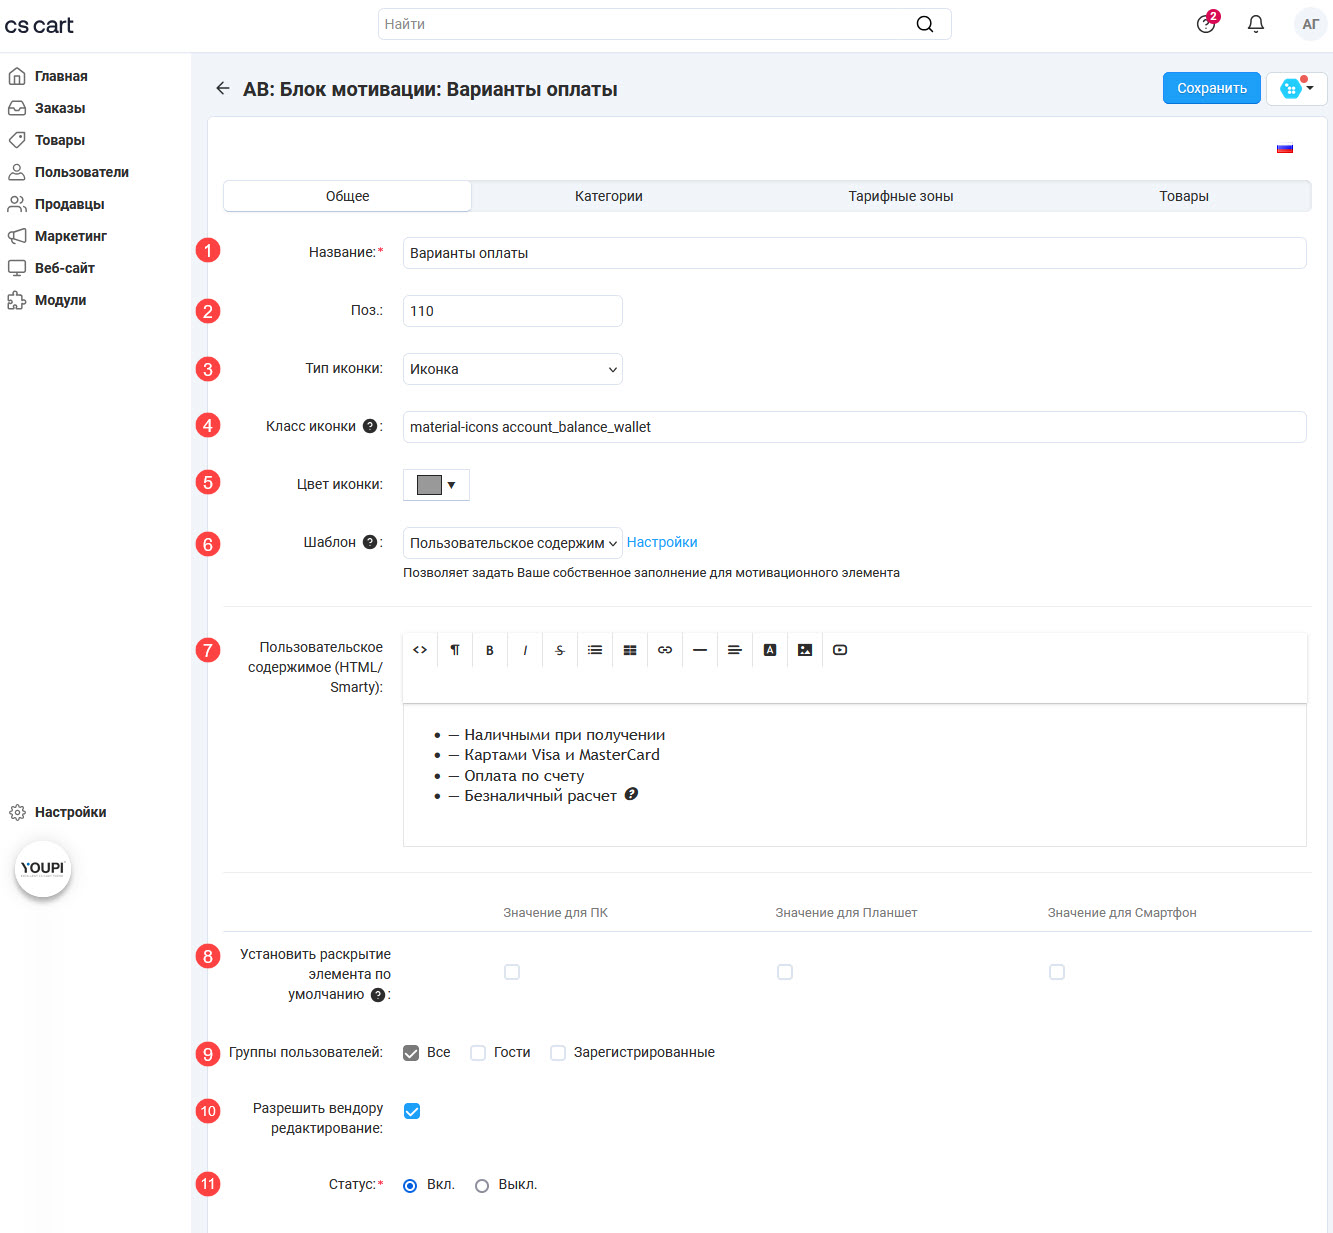This screenshot has width=1333, height=1233.
Task: Open the Тарифные зоны tab
Action: [900, 196]
